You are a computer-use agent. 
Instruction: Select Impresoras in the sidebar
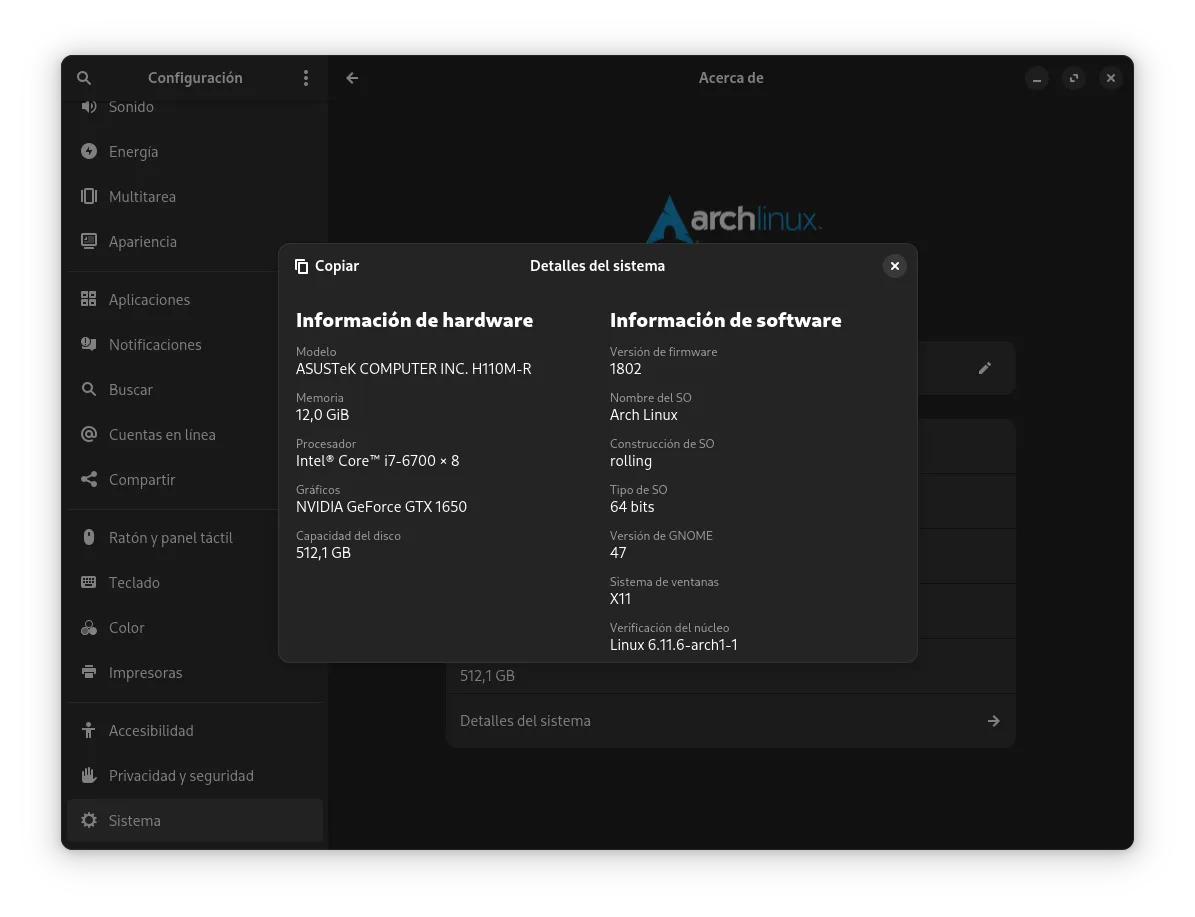click(x=195, y=672)
